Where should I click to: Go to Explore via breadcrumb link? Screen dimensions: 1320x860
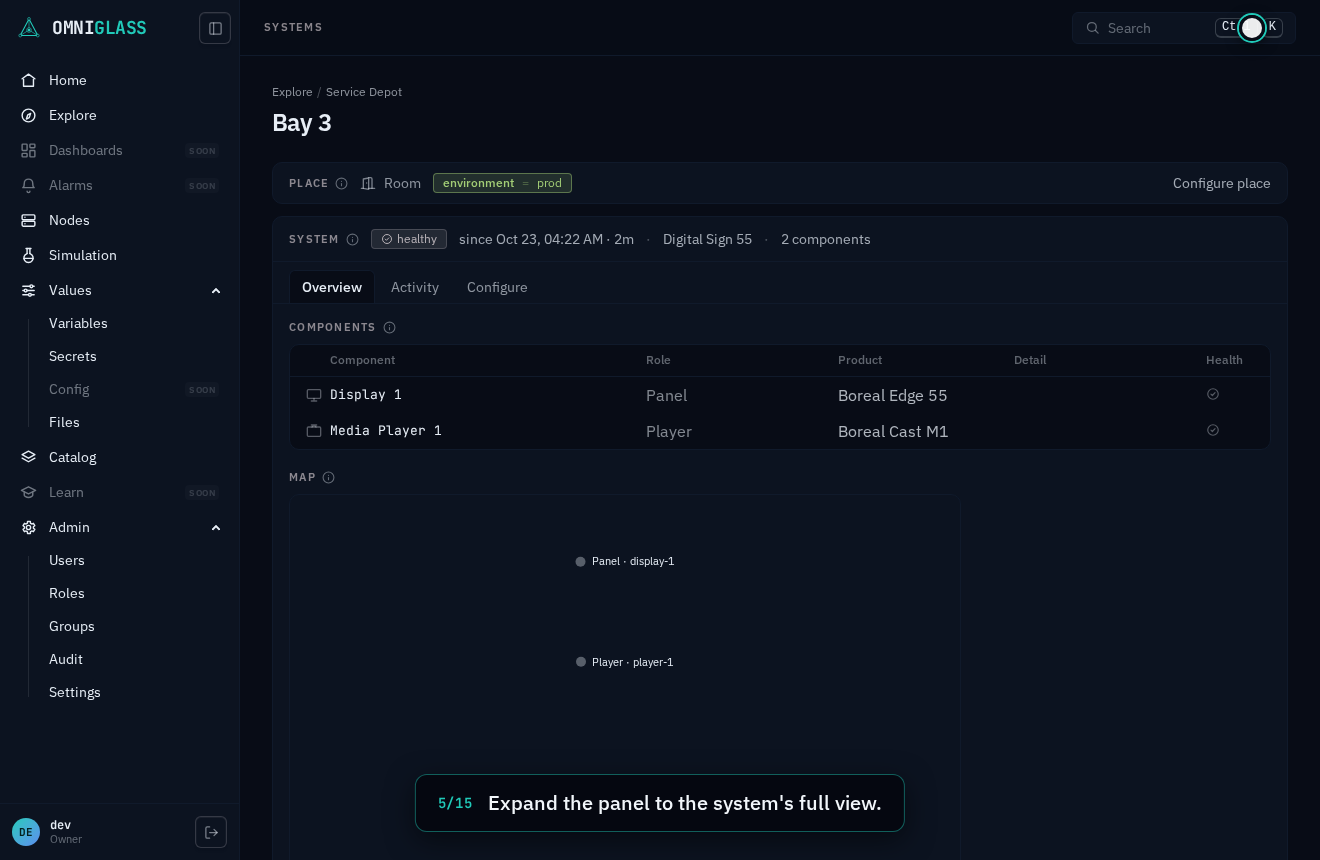point(292,92)
